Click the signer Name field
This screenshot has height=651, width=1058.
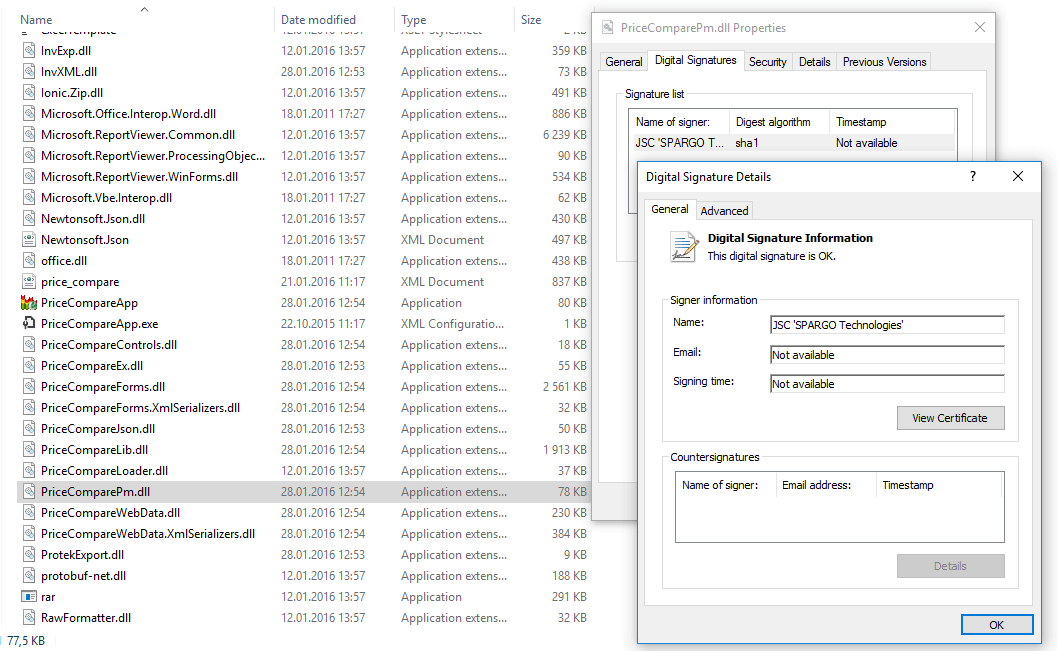tap(887, 324)
